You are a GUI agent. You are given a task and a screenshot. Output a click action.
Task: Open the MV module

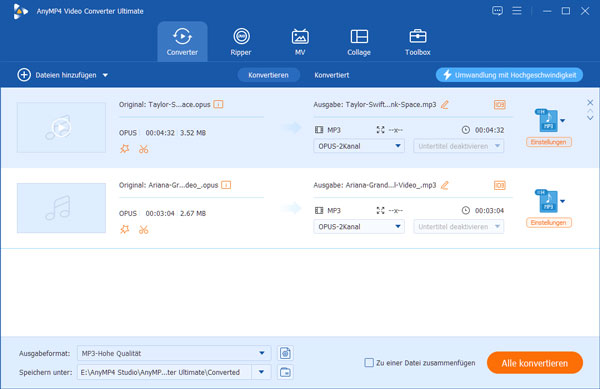click(300, 42)
